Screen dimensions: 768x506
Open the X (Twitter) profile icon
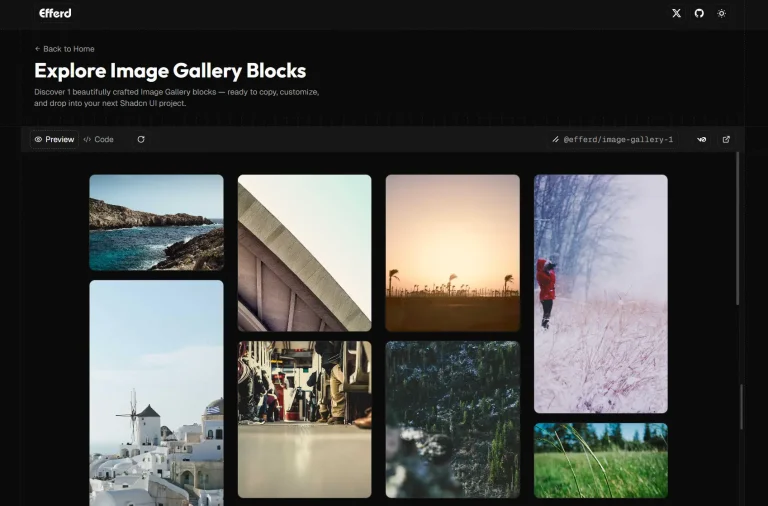coord(676,13)
